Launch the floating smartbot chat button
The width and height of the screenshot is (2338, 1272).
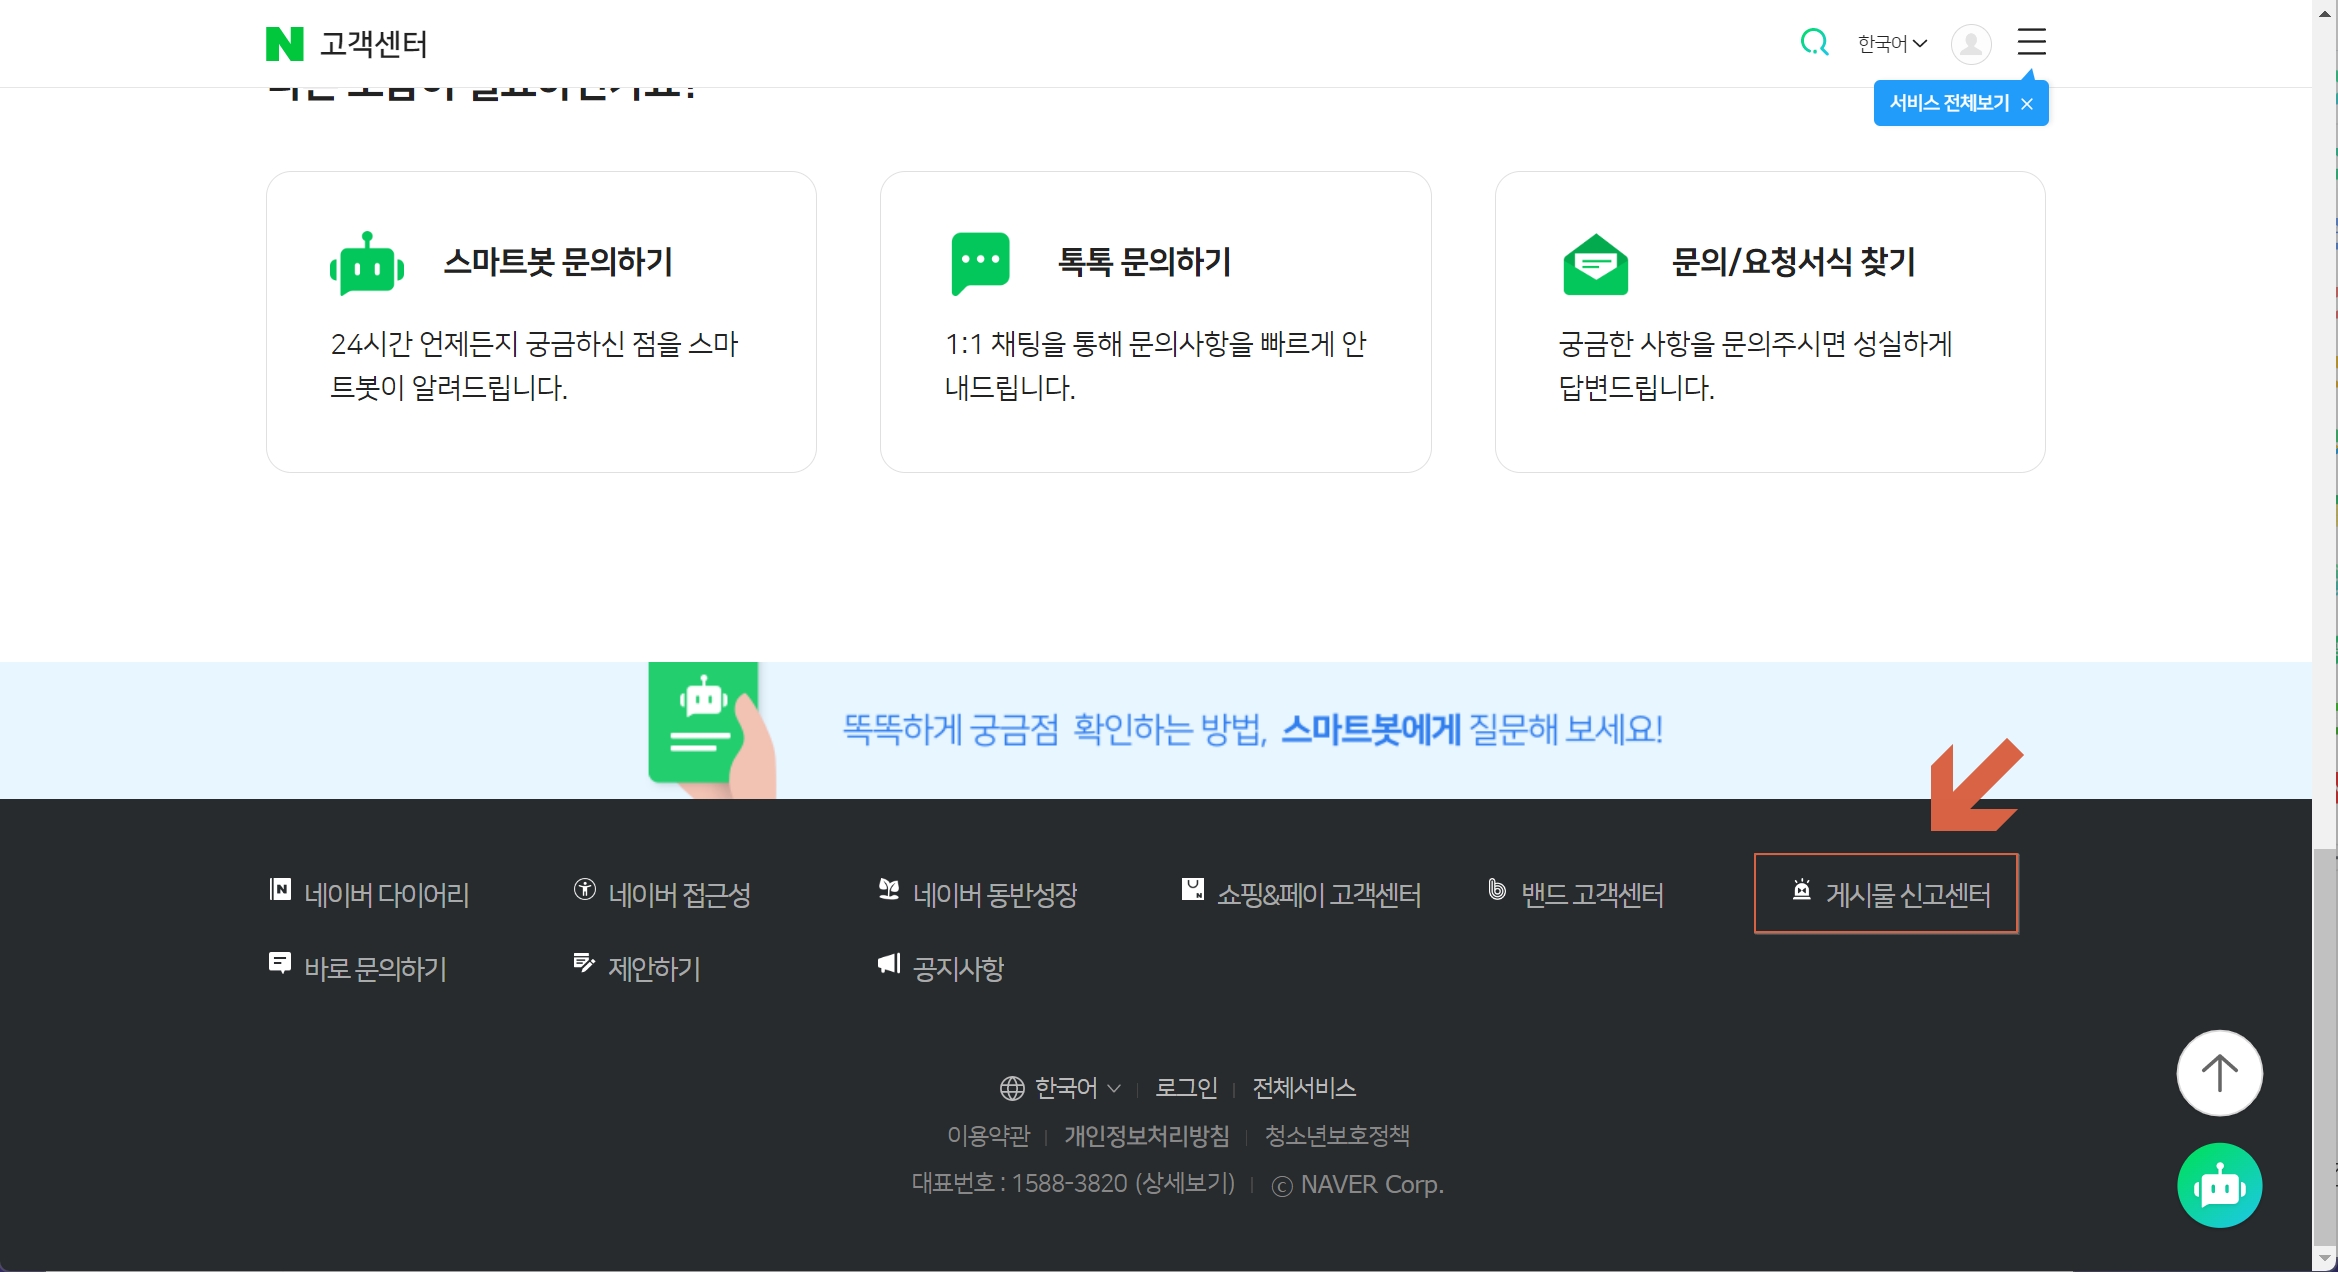(x=2219, y=1186)
